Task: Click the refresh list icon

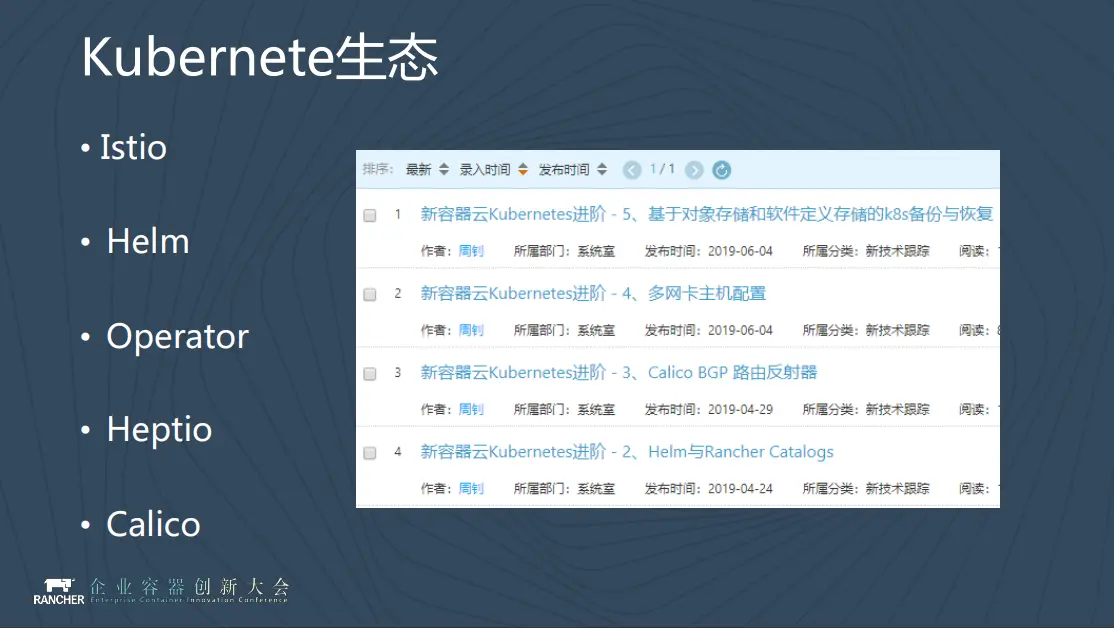Action: [721, 170]
